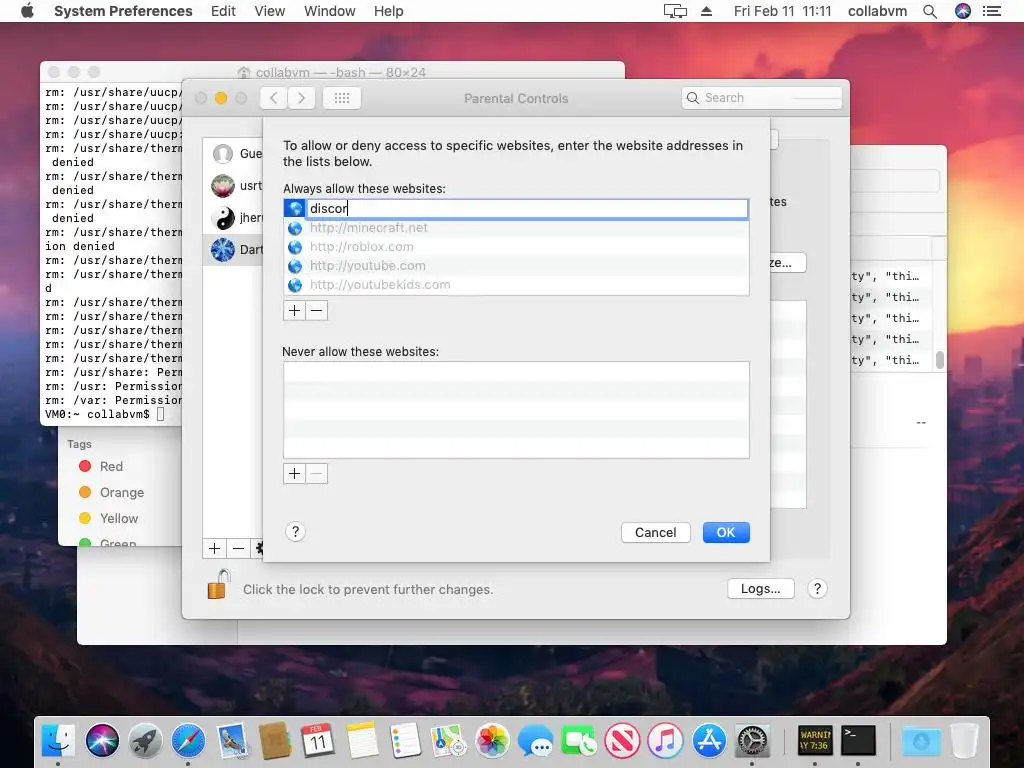
Task: Open Notification Center list icon
Action: point(992,11)
